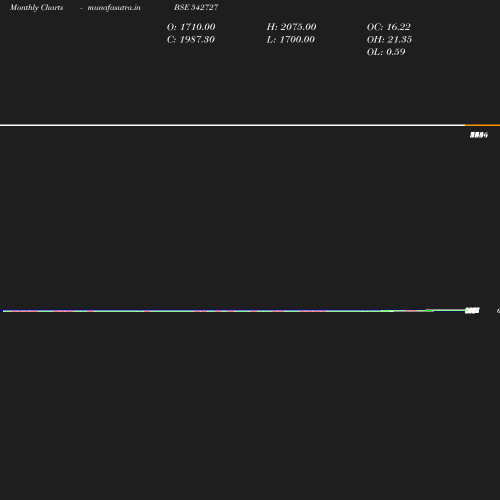Click the green segment near the chart line's right end
Viewport: 500px width, 500px height.
(430, 311)
